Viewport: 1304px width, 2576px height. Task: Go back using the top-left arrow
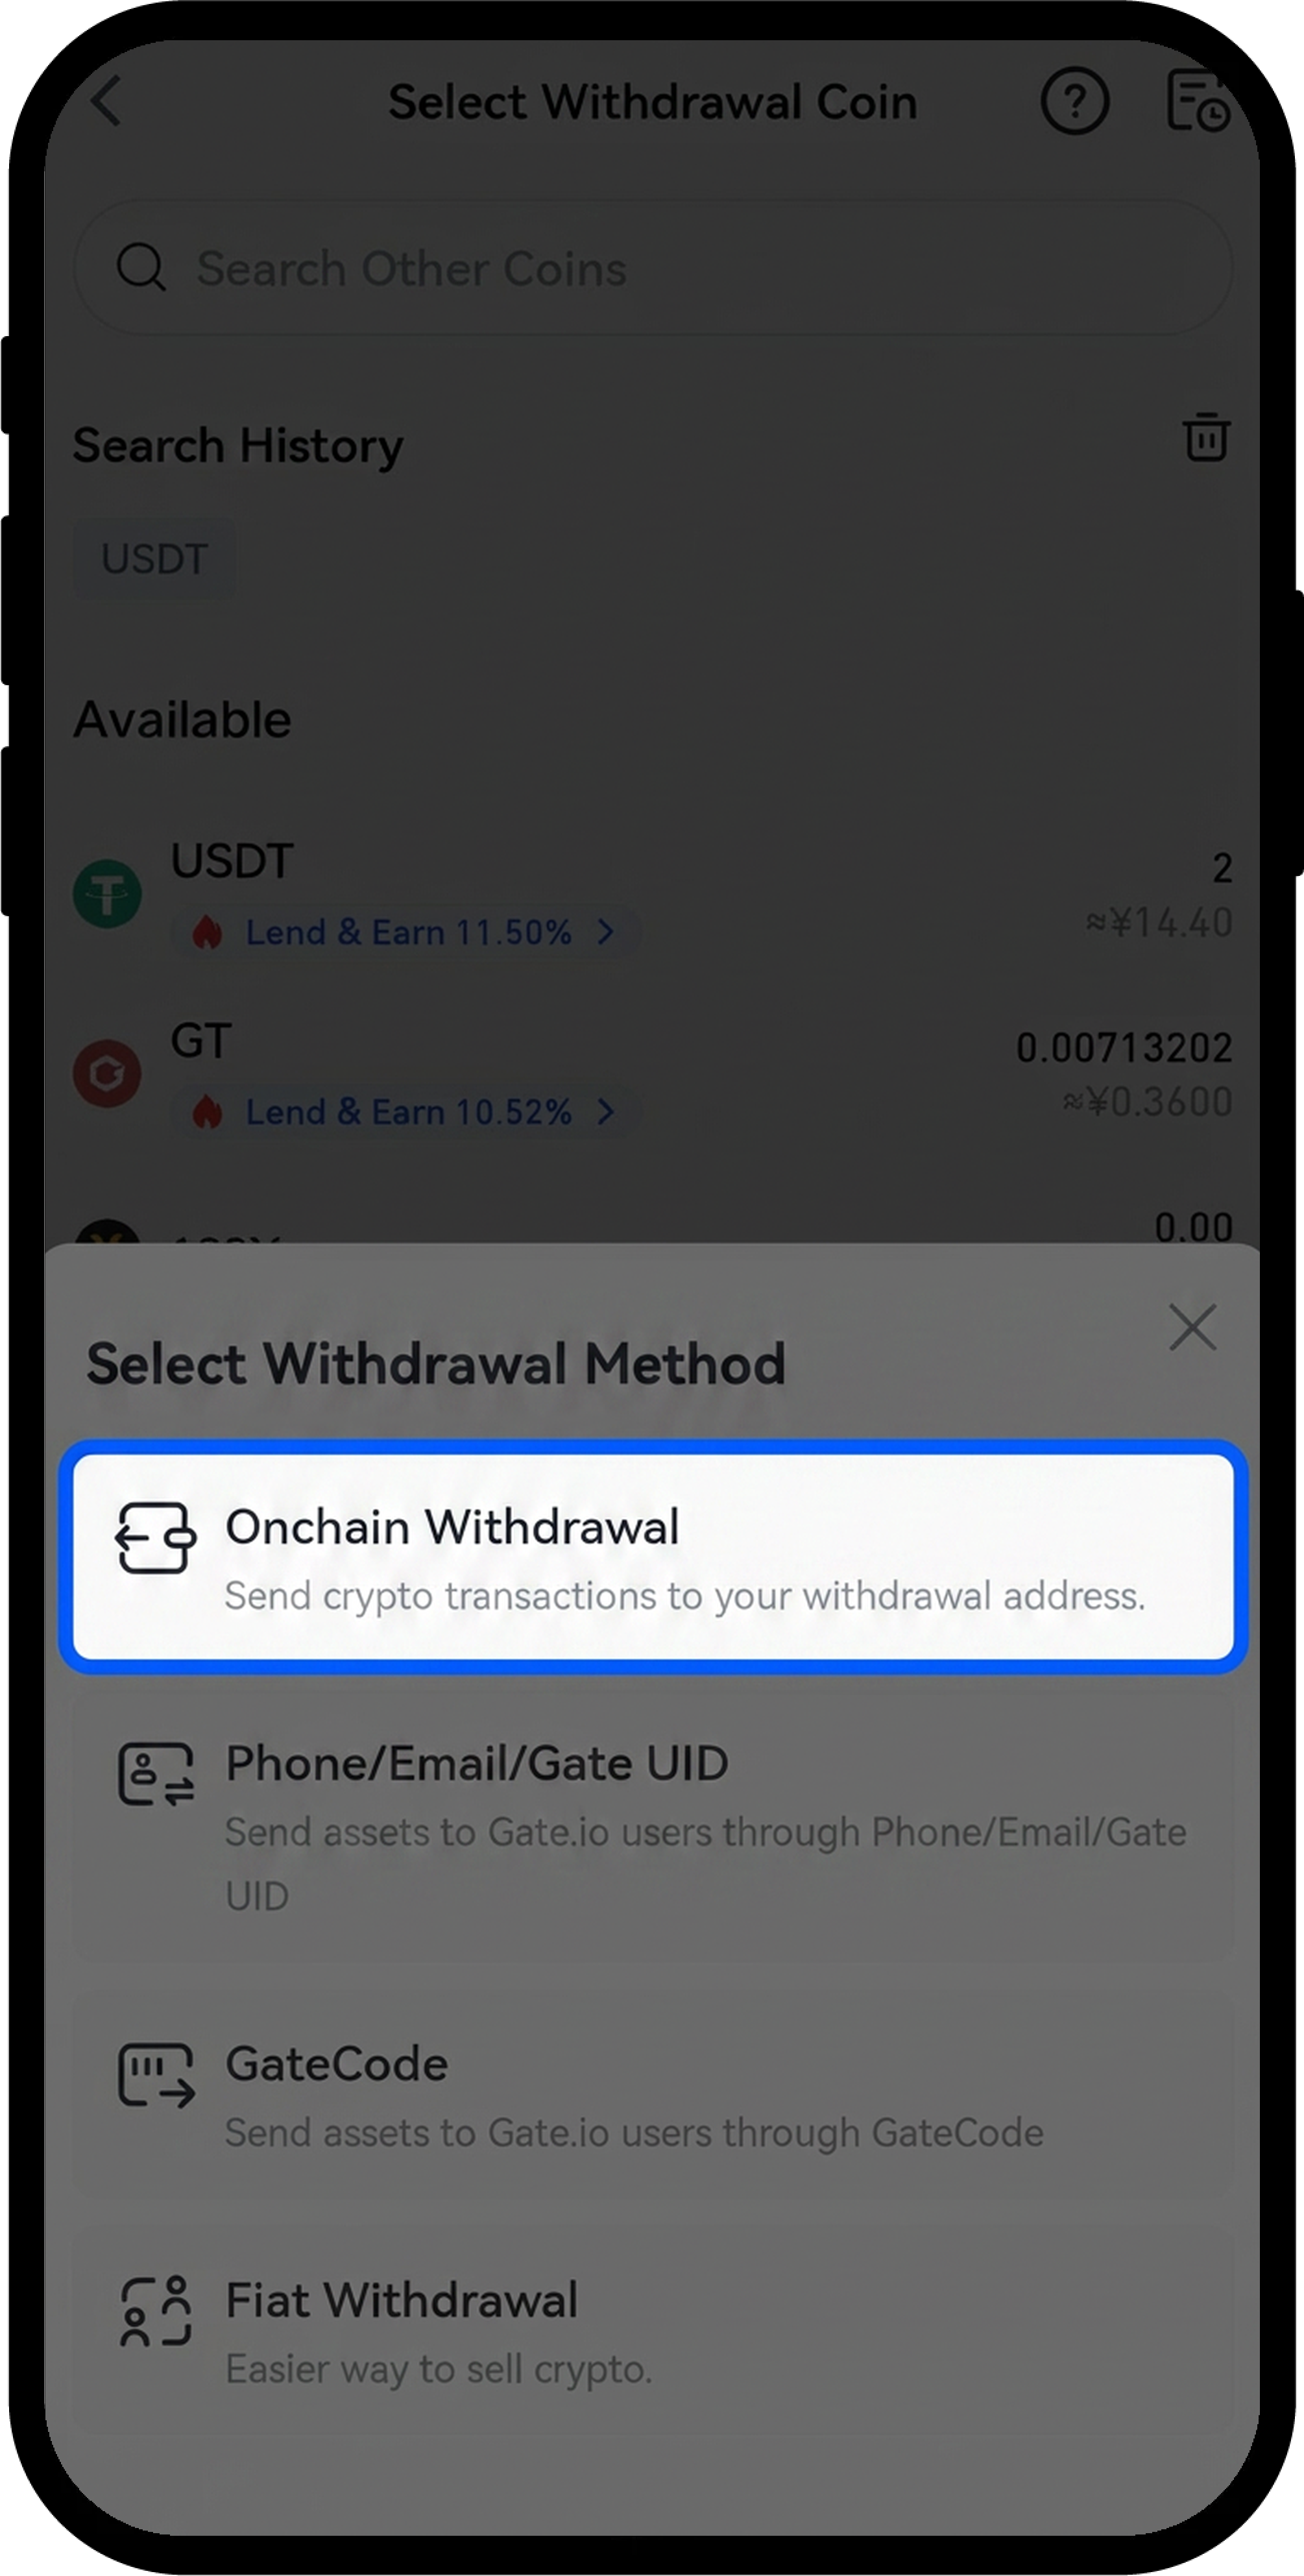tap(106, 101)
